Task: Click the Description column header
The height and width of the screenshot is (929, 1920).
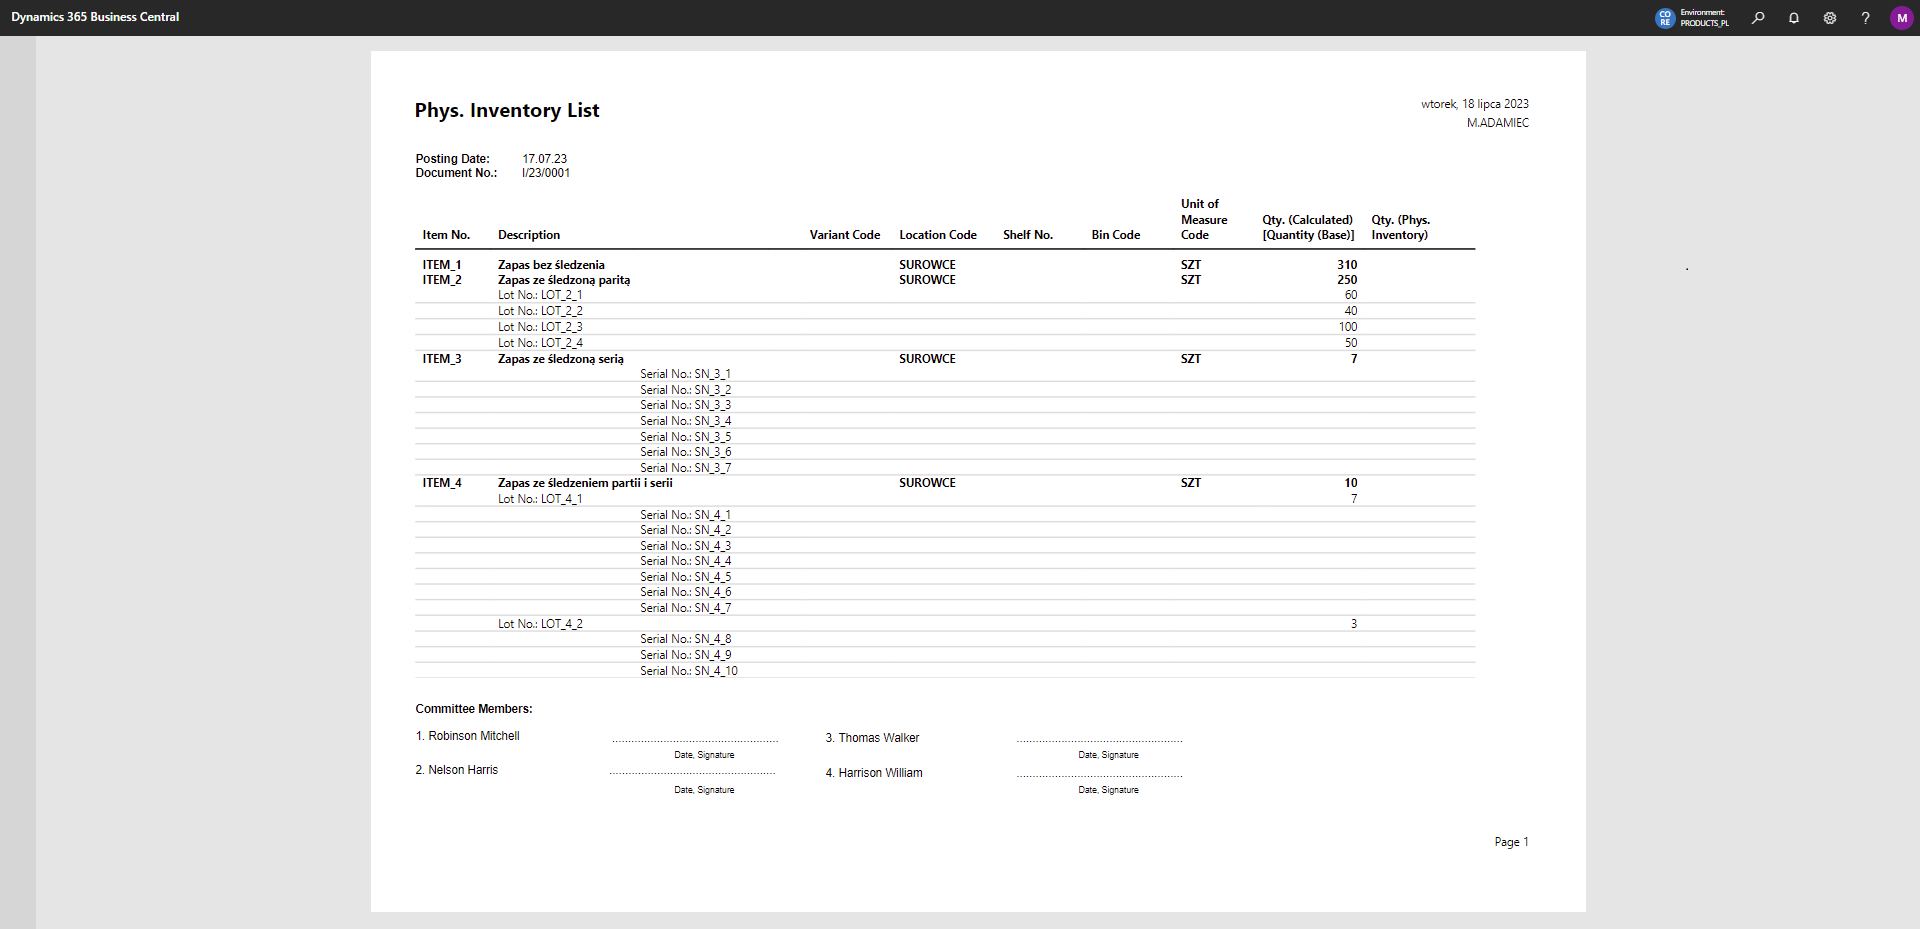Action: 529,235
